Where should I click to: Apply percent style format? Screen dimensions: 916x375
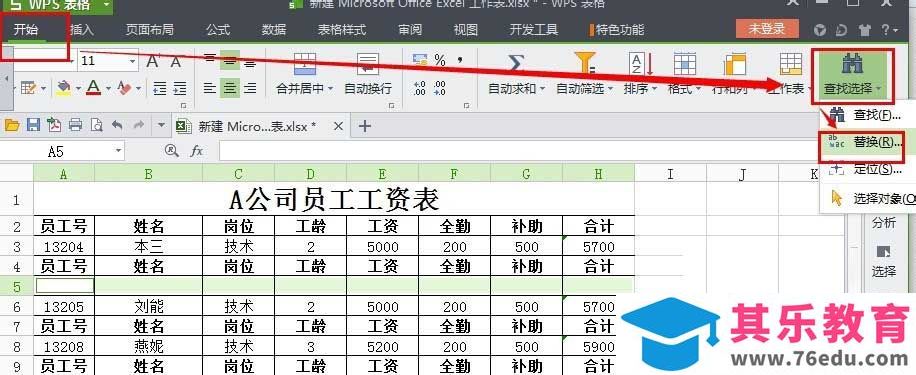440,60
